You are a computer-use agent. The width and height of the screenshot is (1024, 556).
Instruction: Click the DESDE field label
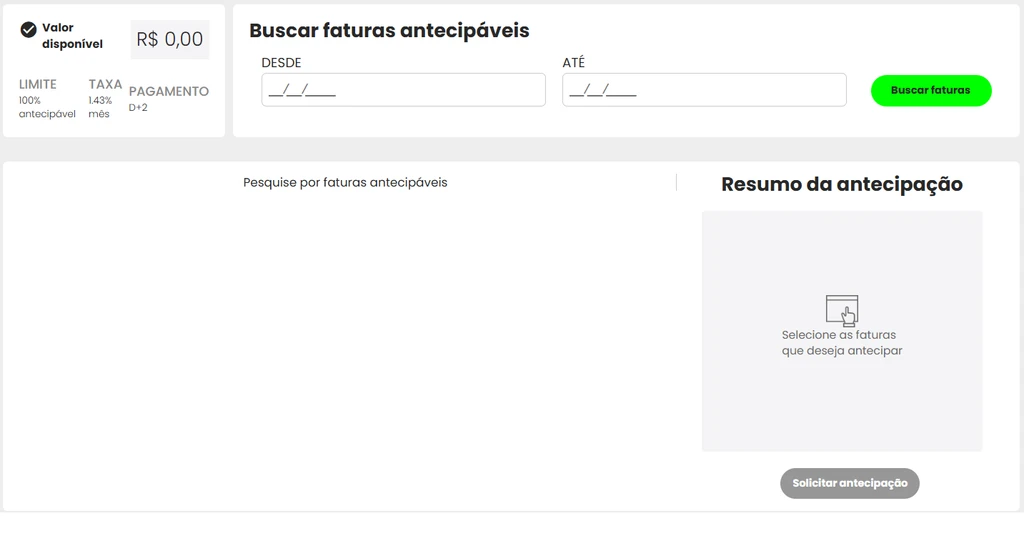click(281, 63)
